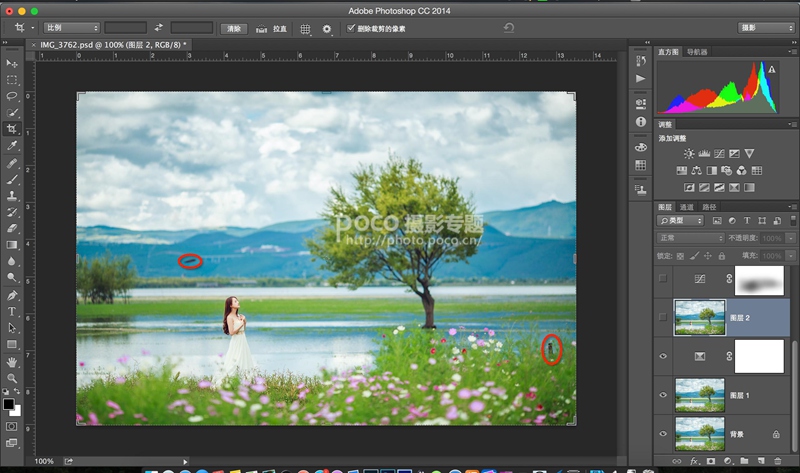Select the Zoom tool in the toolbar

(x=12, y=378)
